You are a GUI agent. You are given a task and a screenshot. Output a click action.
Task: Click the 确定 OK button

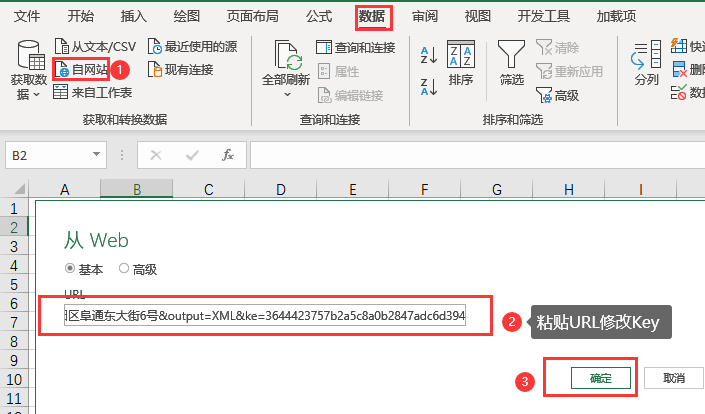[x=601, y=378]
